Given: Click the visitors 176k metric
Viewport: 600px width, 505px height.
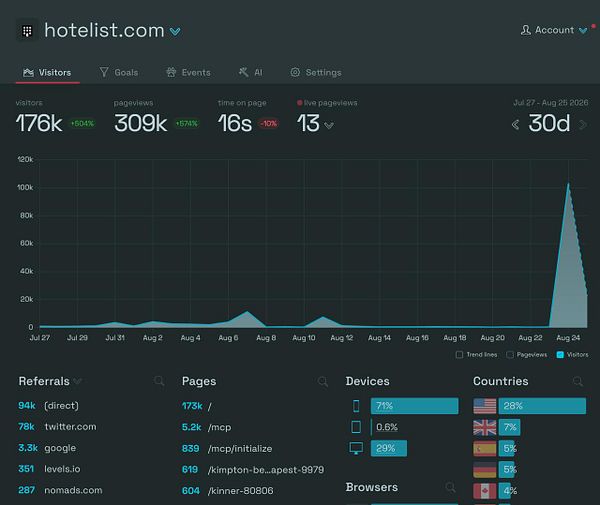Looking at the screenshot, I should pos(39,123).
